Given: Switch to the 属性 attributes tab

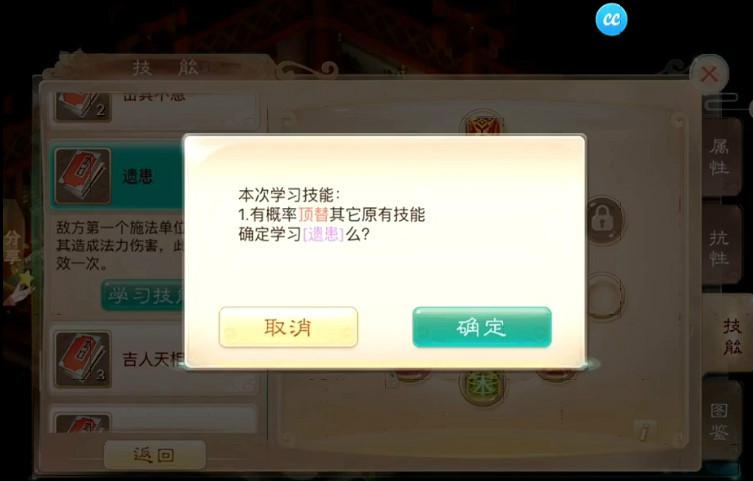Looking at the screenshot, I should (719, 157).
